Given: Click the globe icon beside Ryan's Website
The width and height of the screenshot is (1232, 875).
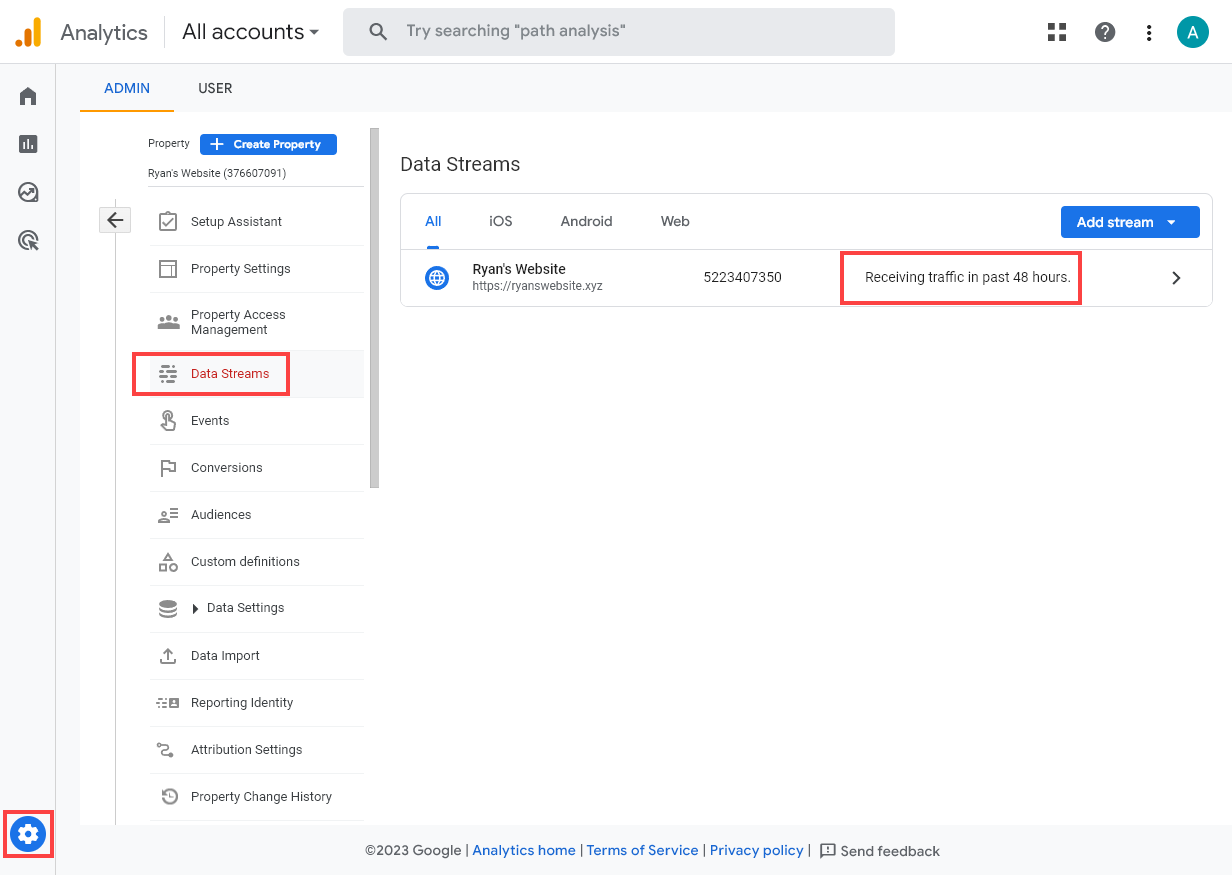Looking at the screenshot, I should click(x=437, y=277).
